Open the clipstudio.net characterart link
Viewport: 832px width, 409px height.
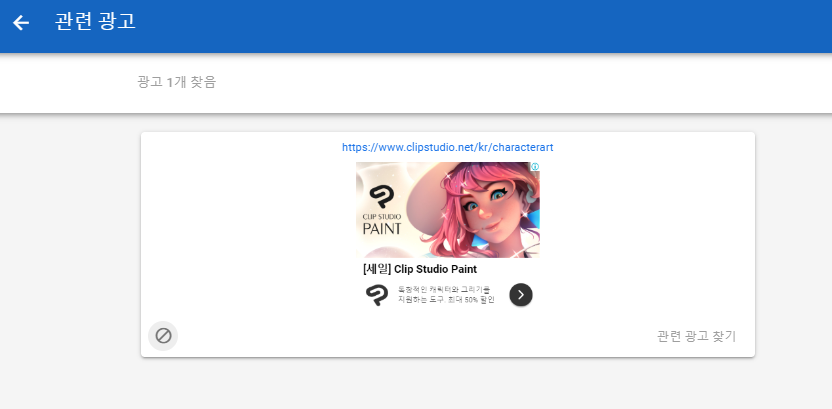coord(447,147)
